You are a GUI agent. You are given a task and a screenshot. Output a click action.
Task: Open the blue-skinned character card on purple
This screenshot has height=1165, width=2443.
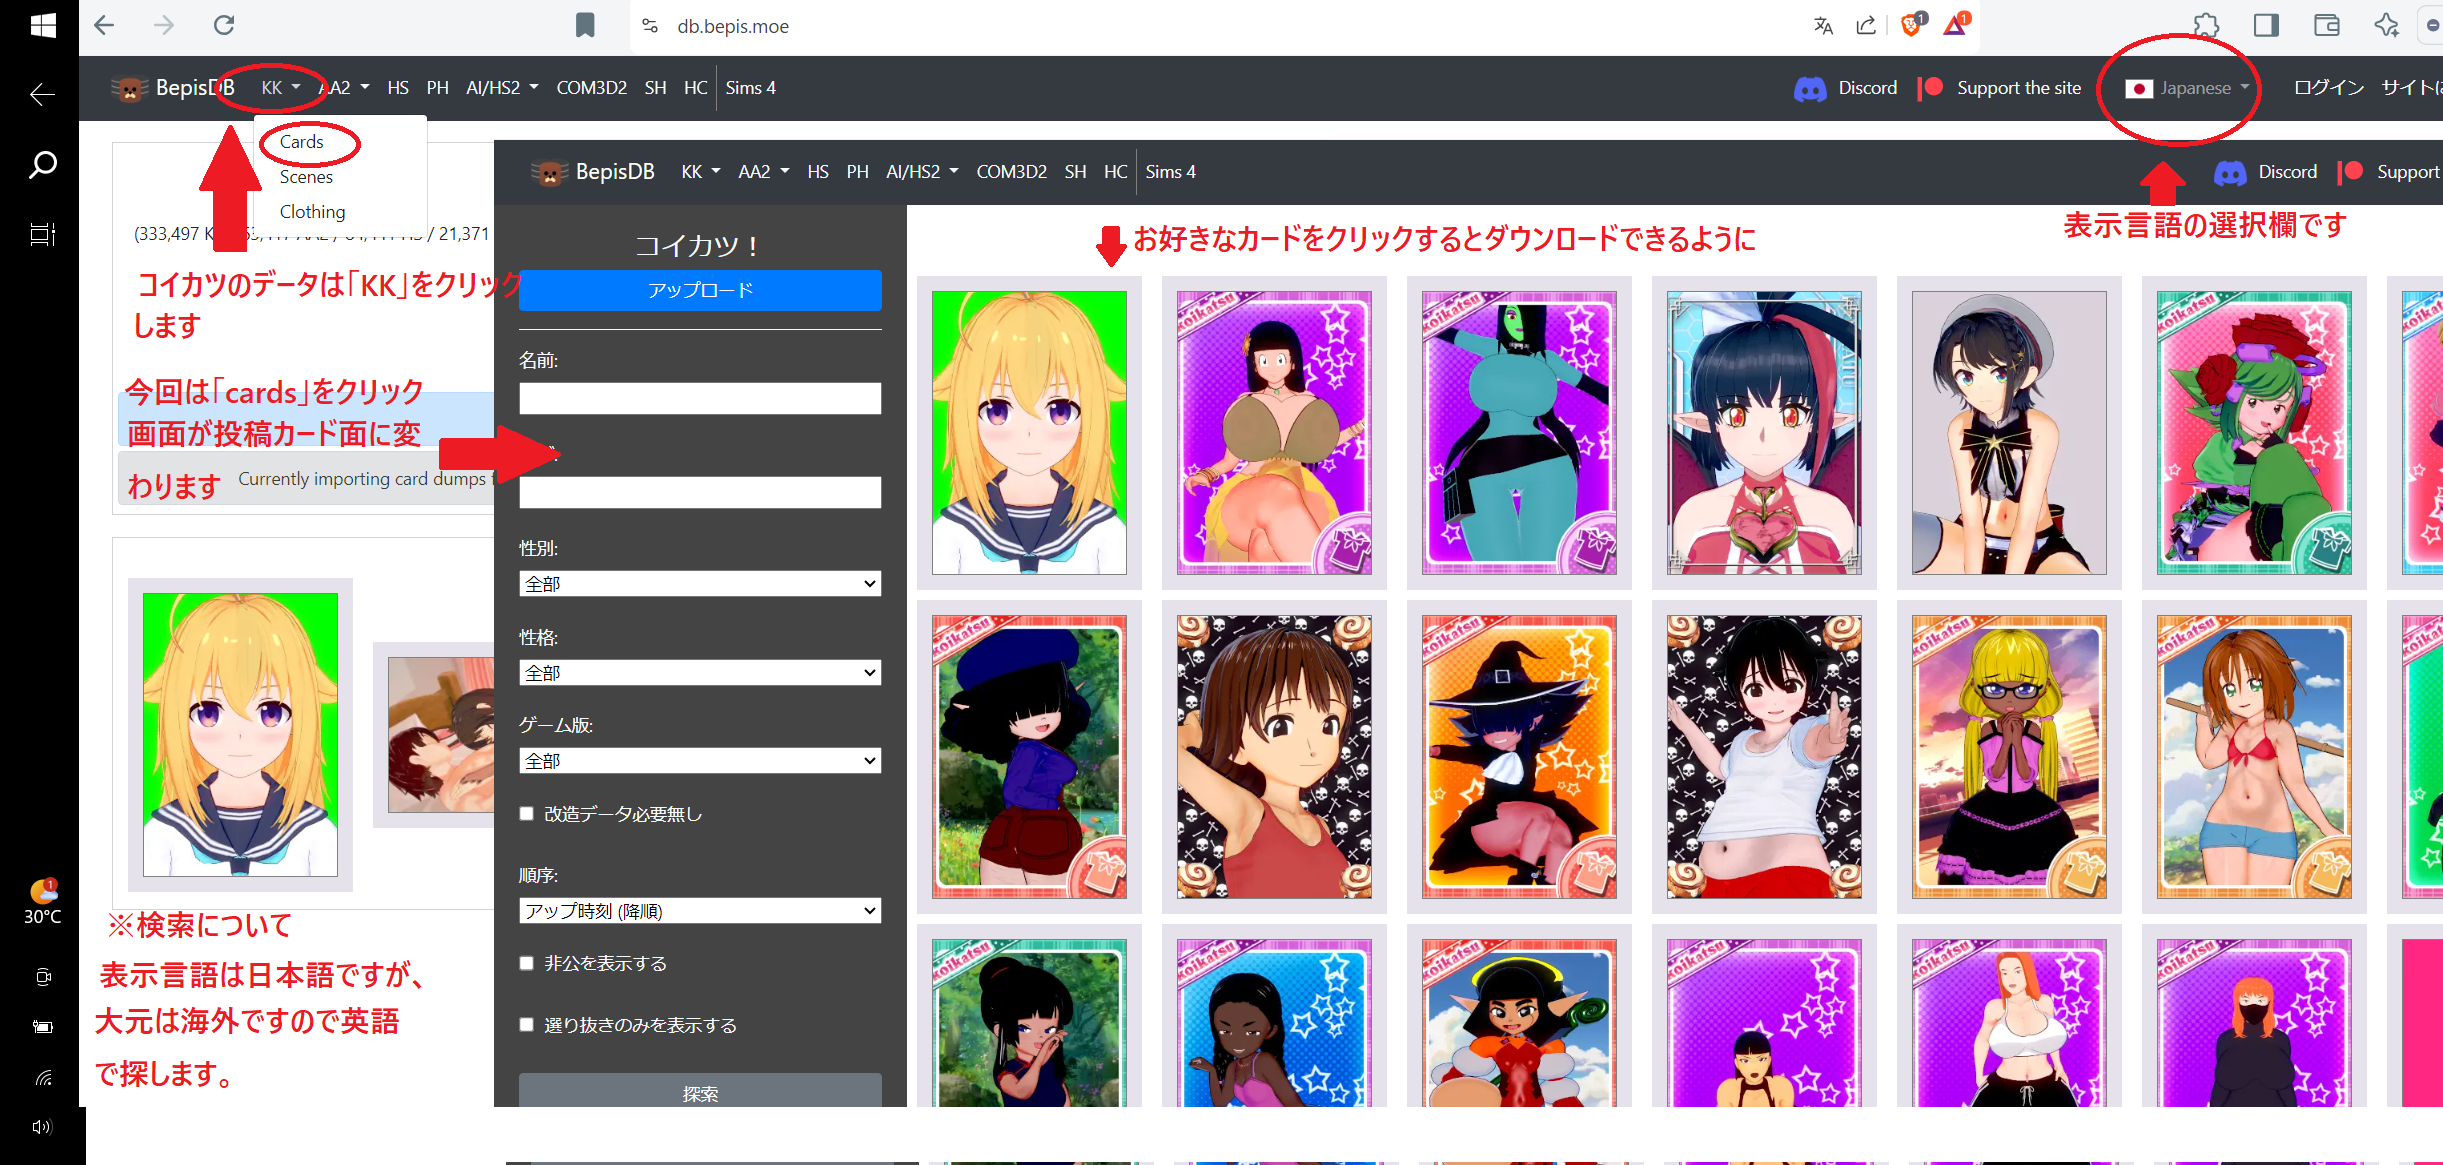[1519, 433]
